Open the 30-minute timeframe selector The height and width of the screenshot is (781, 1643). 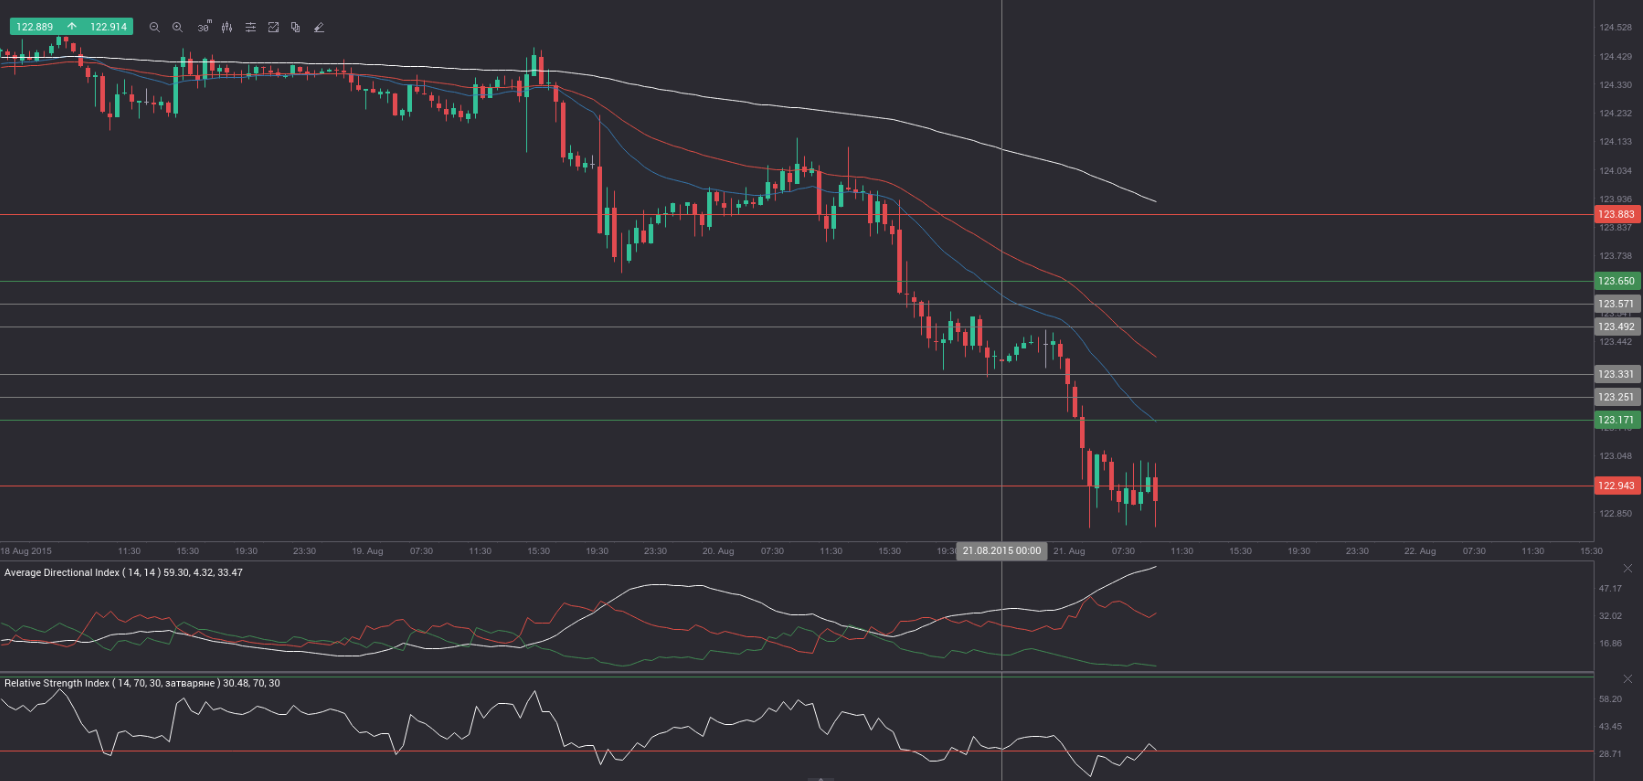(x=203, y=27)
